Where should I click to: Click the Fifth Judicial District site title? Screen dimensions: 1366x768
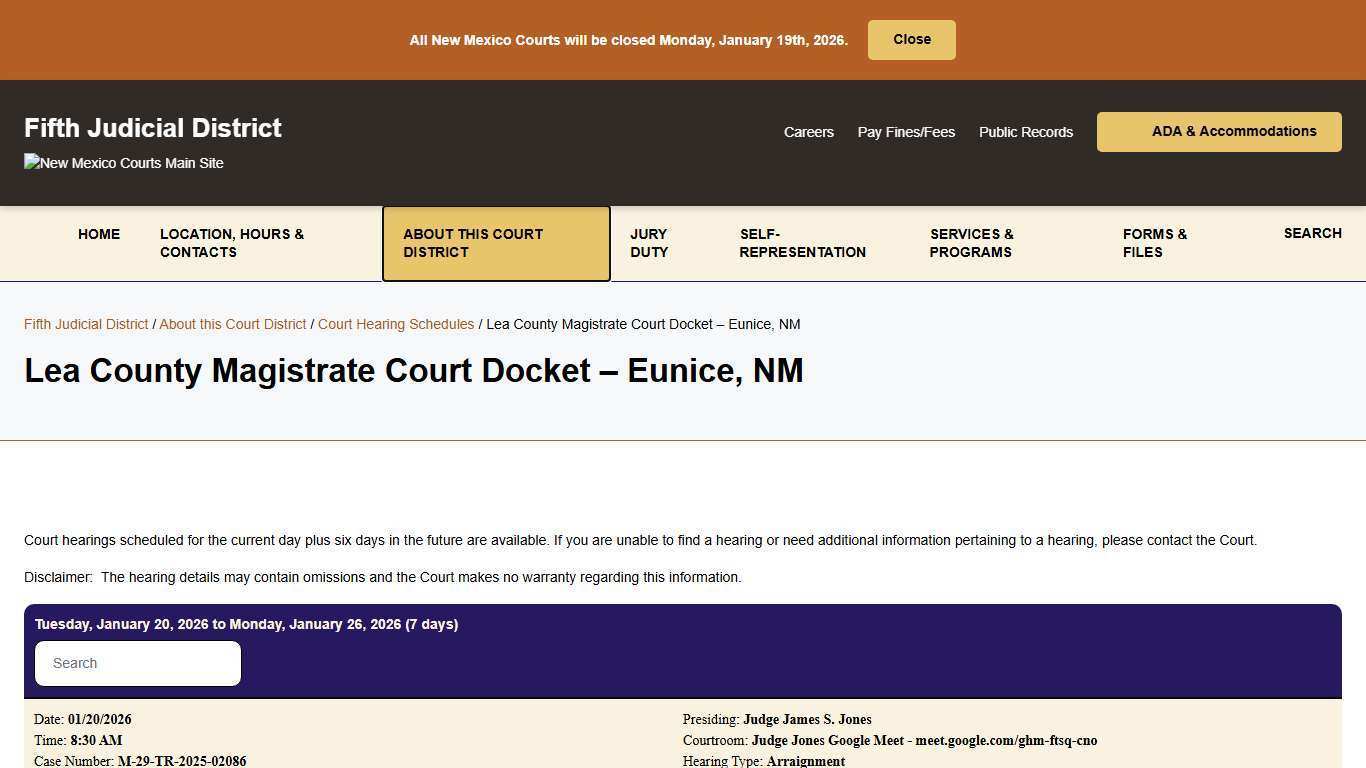point(152,128)
